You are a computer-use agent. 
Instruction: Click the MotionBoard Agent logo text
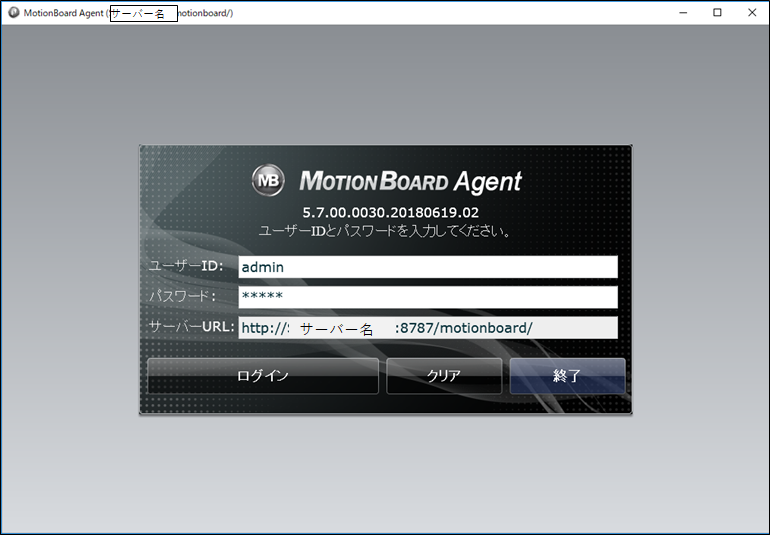point(411,181)
